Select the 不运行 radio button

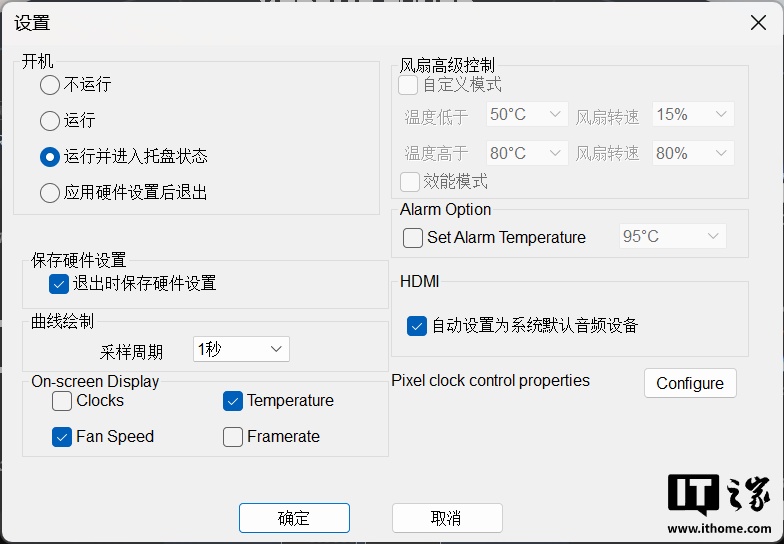point(50,85)
